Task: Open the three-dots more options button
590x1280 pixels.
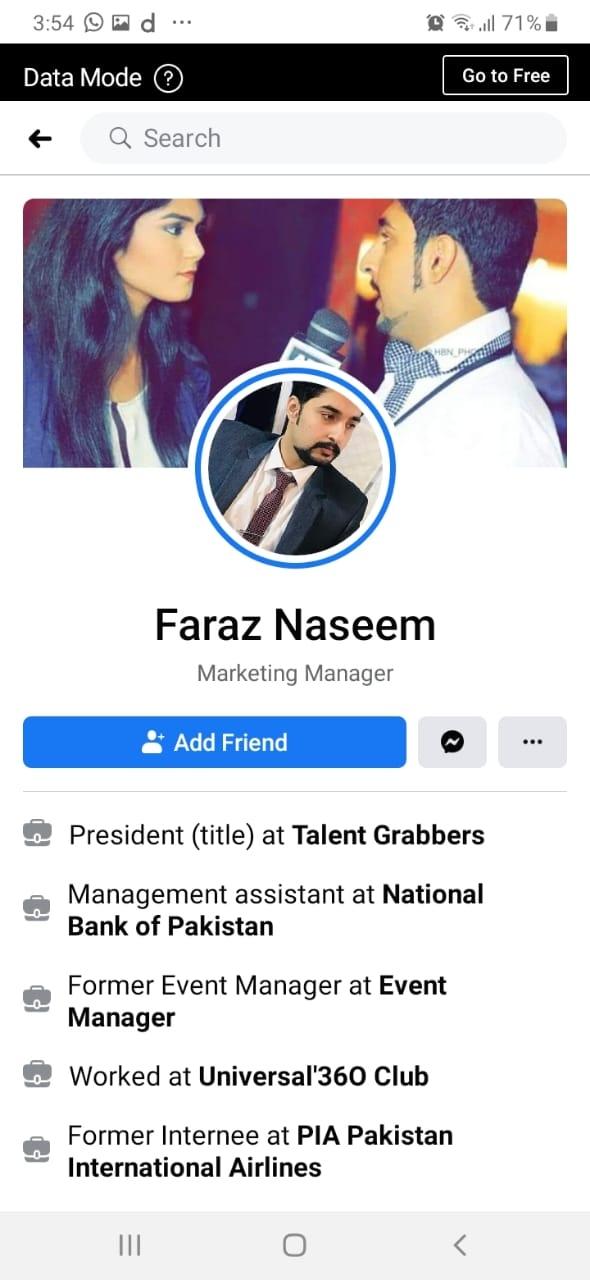Action: point(532,742)
